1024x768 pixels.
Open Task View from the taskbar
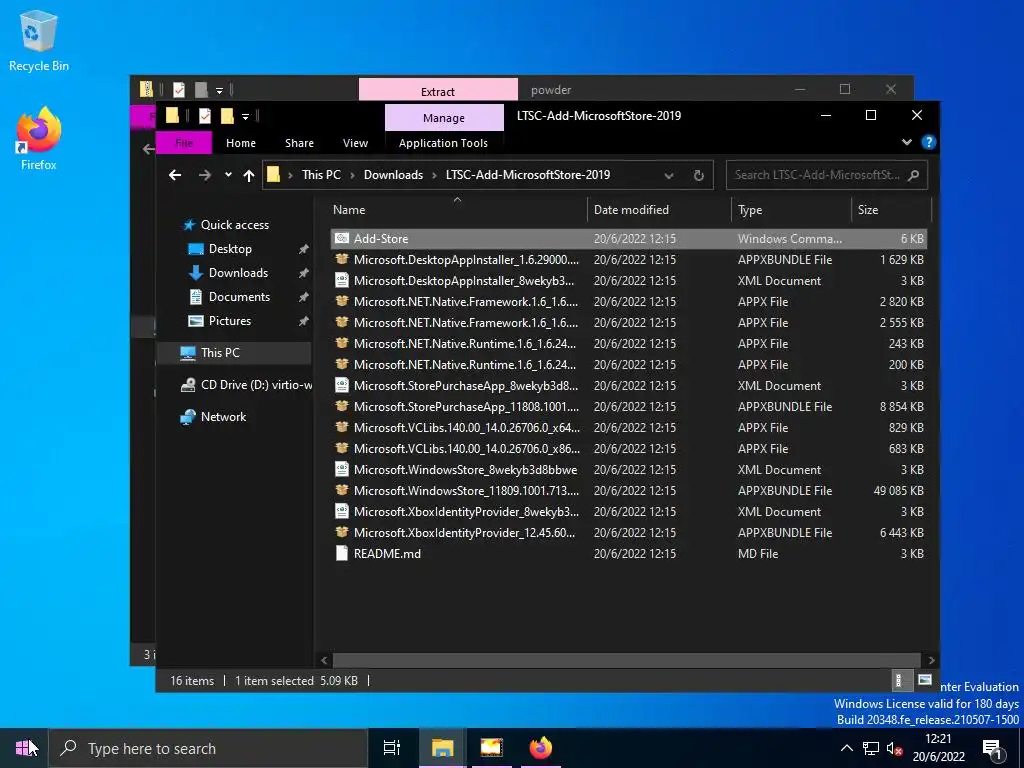392,748
